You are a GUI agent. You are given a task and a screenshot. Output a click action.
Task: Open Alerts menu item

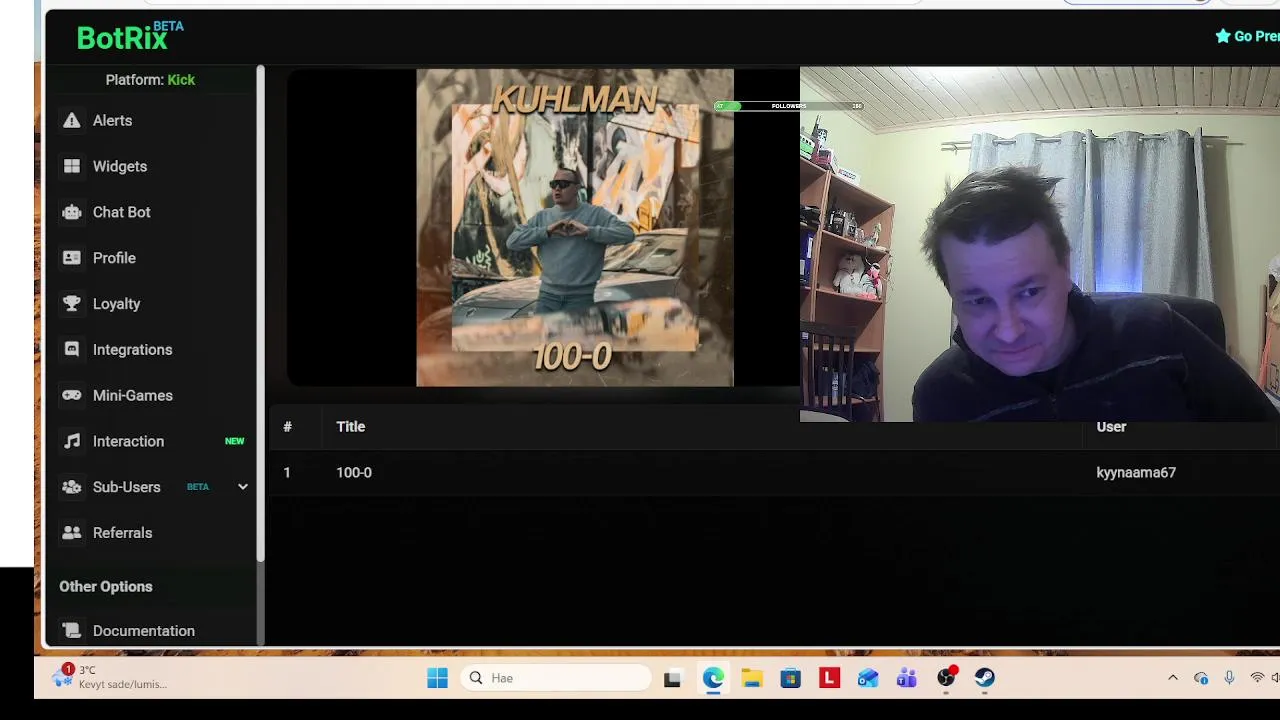click(x=112, y=120)
